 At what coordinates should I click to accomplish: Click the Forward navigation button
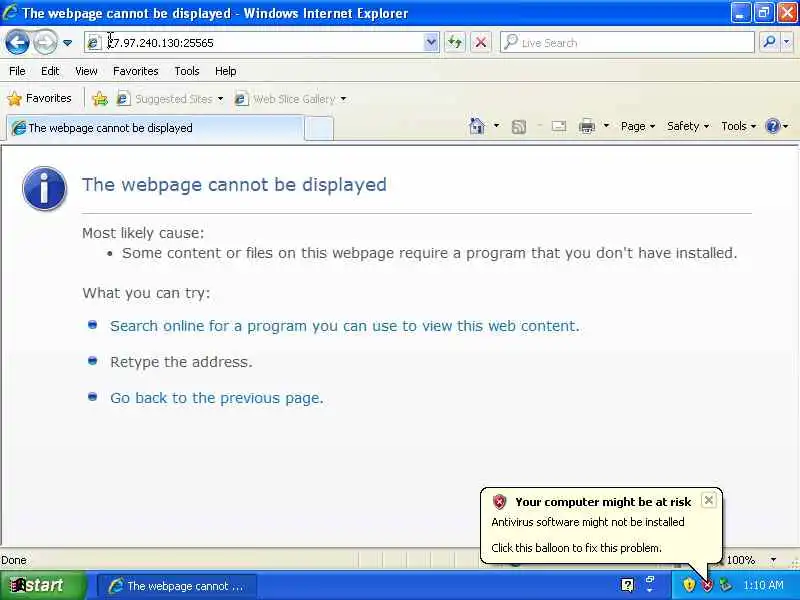(45, 42)
